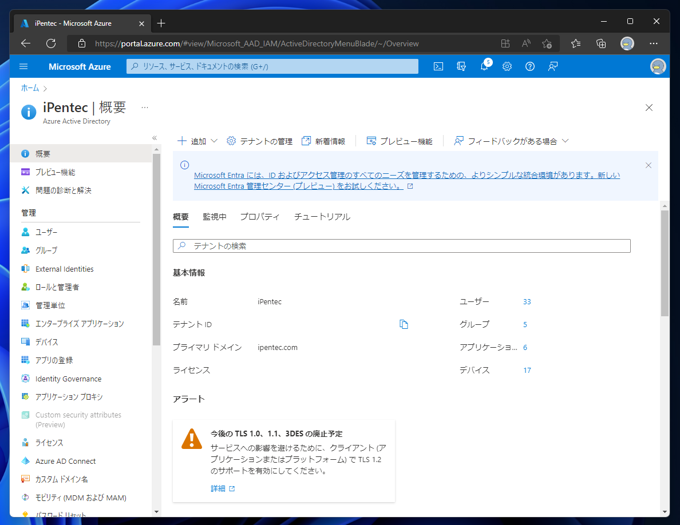The height and width of the screenshot is (525, 680).
Task: Add this page to browser favorites
Action: pos(547,43)
